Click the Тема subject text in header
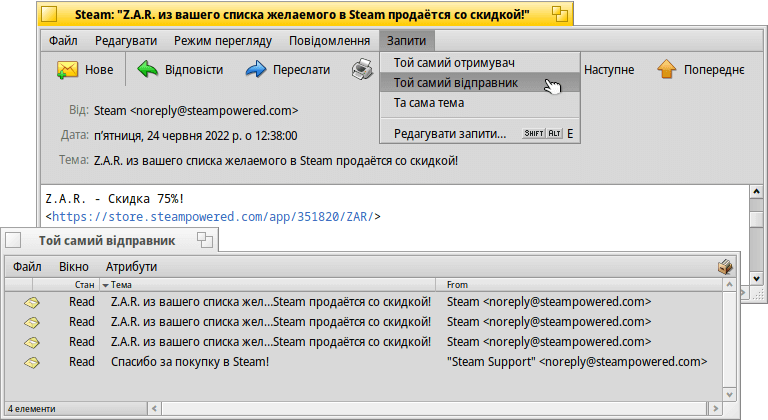This screenshot has width=768, height=420. point(276,161)
